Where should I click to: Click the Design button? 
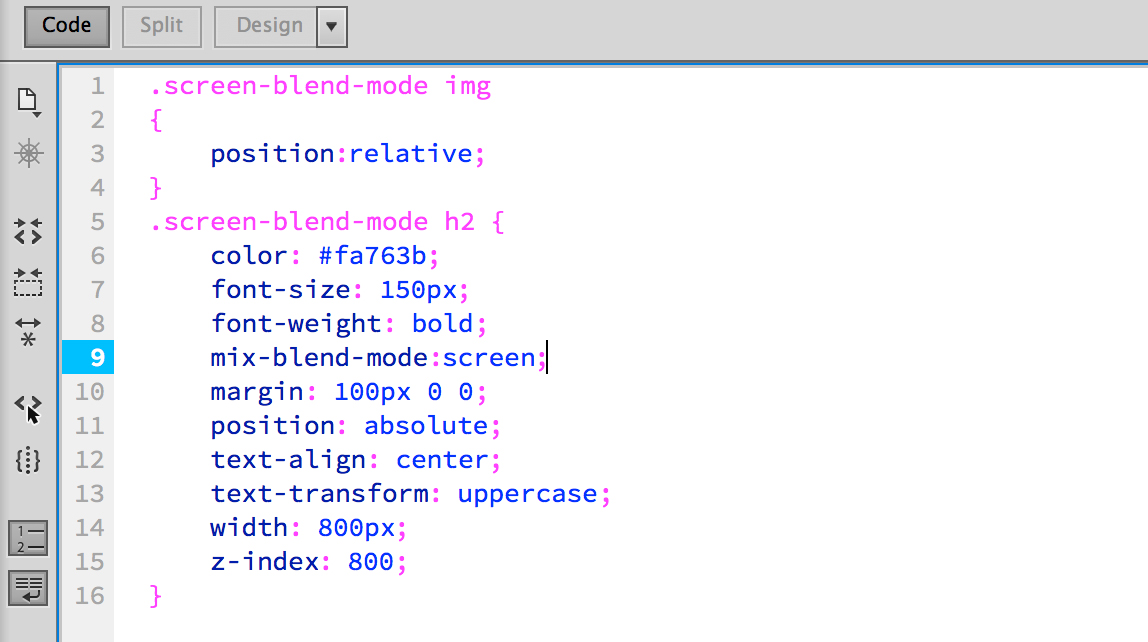click(x=271, y=26)
